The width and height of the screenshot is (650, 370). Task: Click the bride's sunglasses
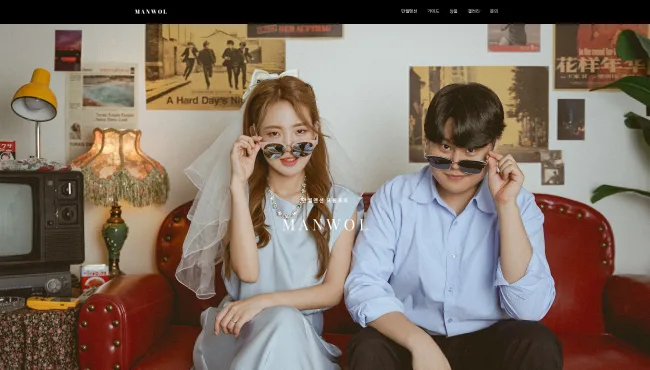pos(289,150)
